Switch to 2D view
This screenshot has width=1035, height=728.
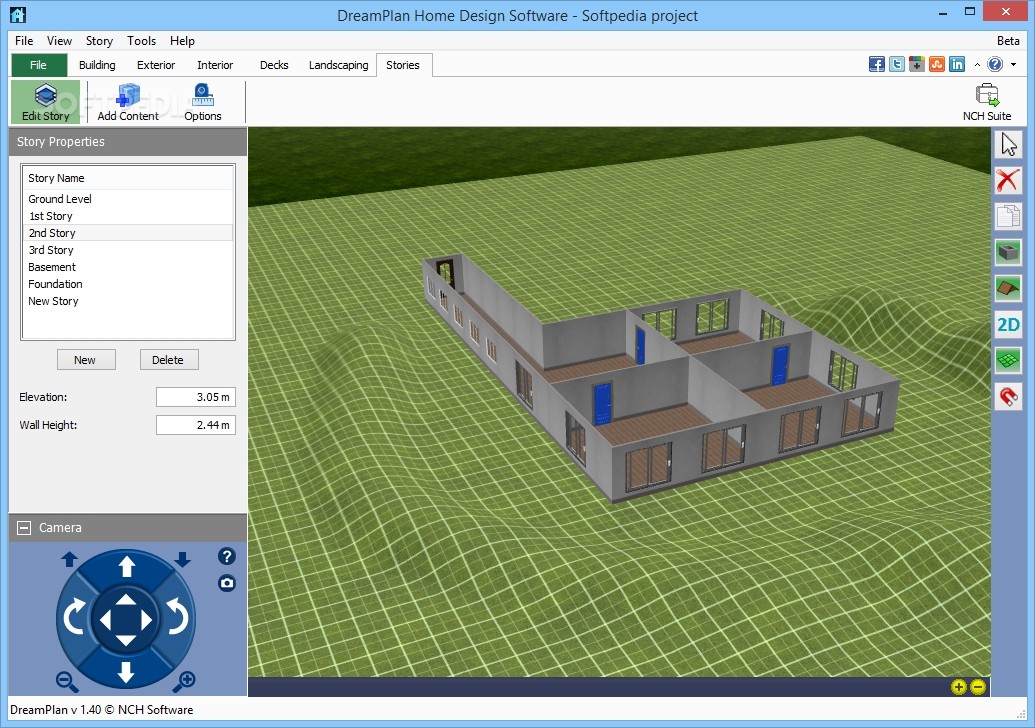(x=1008, y=324)
